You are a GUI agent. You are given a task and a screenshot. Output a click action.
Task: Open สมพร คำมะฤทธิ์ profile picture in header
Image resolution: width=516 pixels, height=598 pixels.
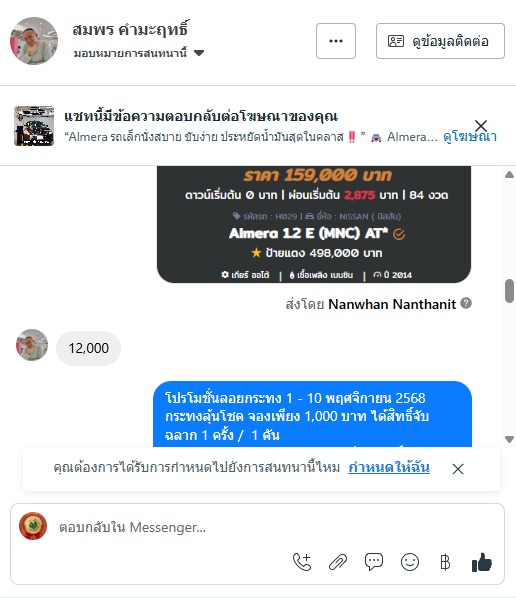click(x=34, y=41)
